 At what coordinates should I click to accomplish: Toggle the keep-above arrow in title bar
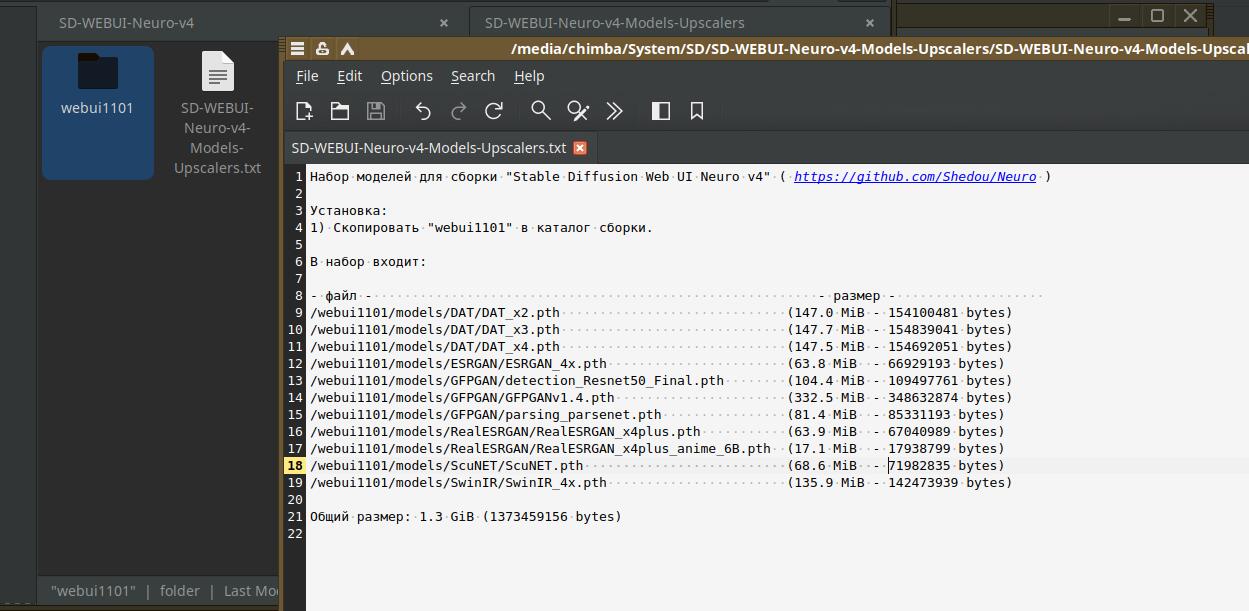click(x=347, y=49)
